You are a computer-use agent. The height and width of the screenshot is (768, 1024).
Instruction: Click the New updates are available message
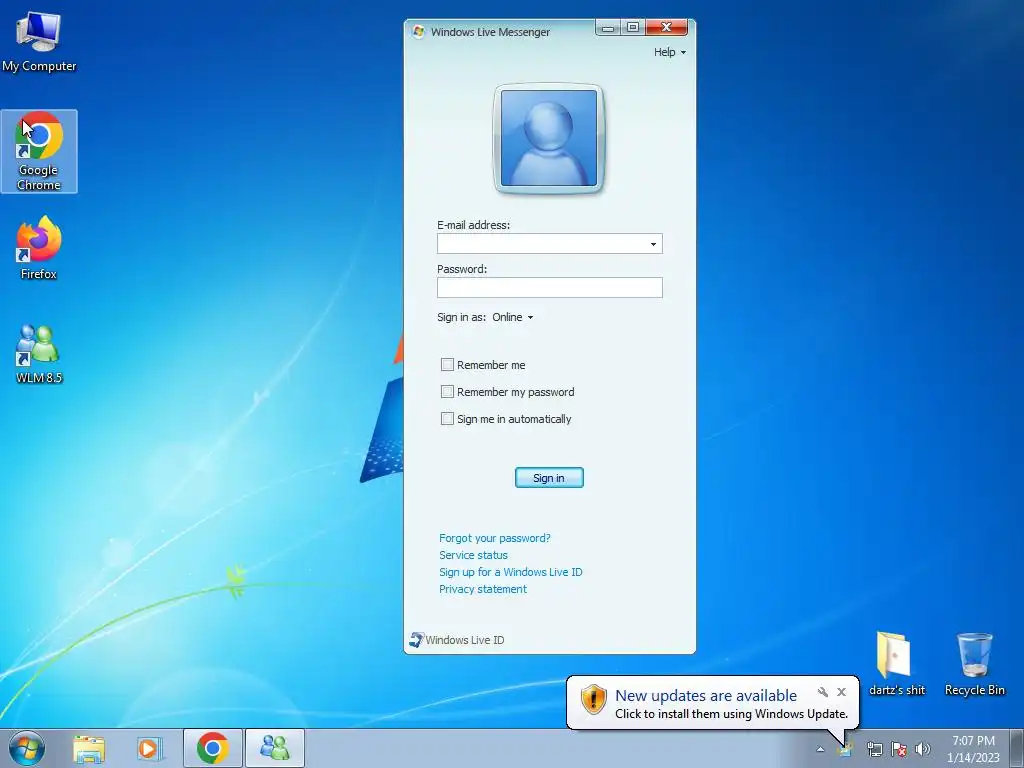coord(706,696)
